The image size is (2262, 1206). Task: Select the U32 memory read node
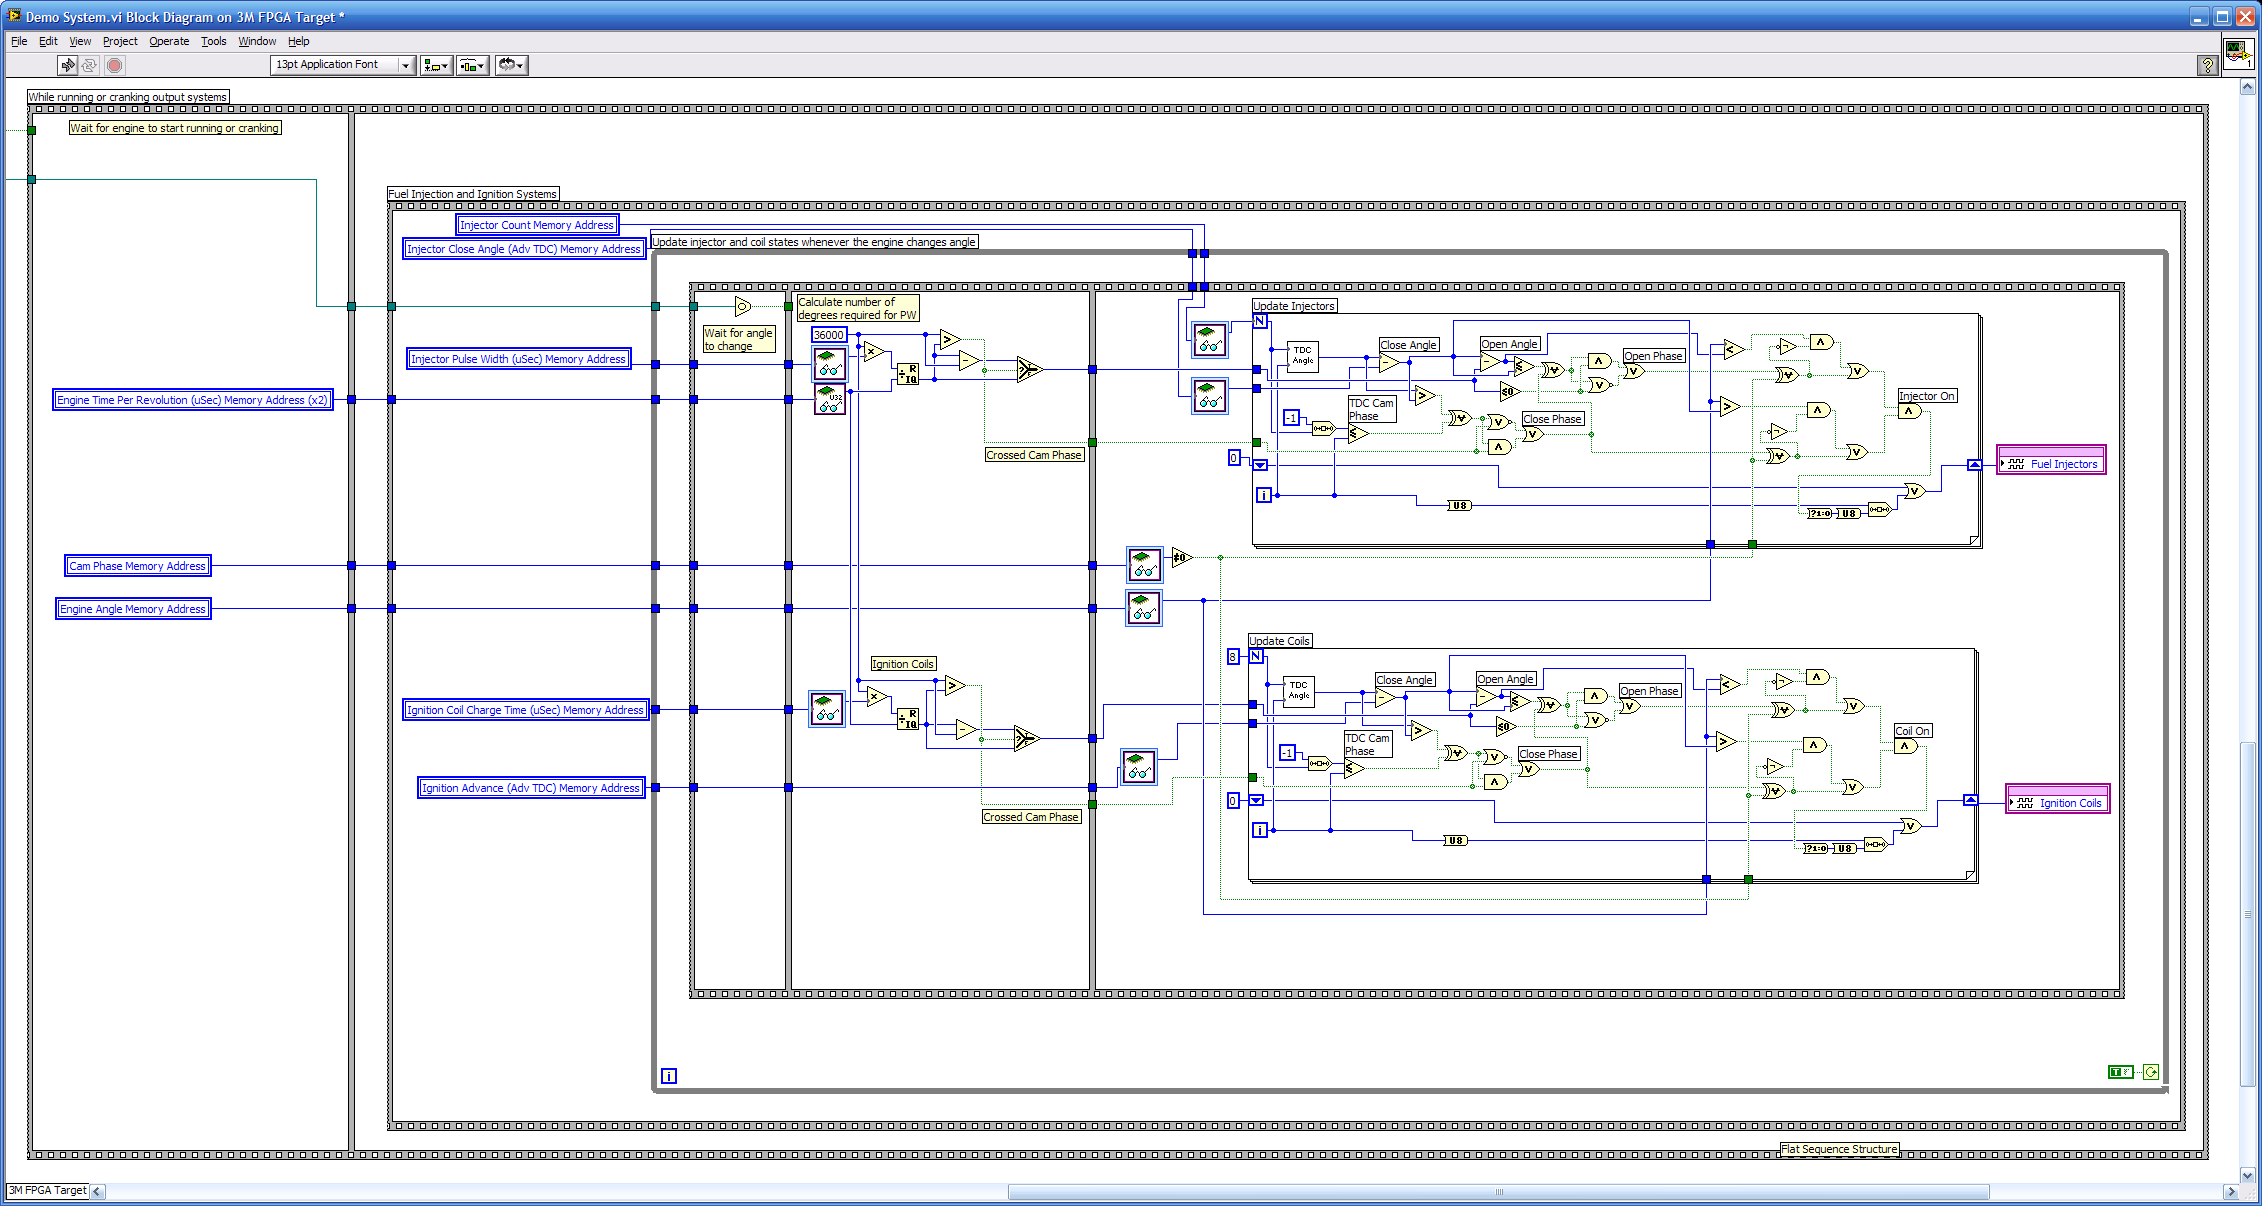click(829, 399)
